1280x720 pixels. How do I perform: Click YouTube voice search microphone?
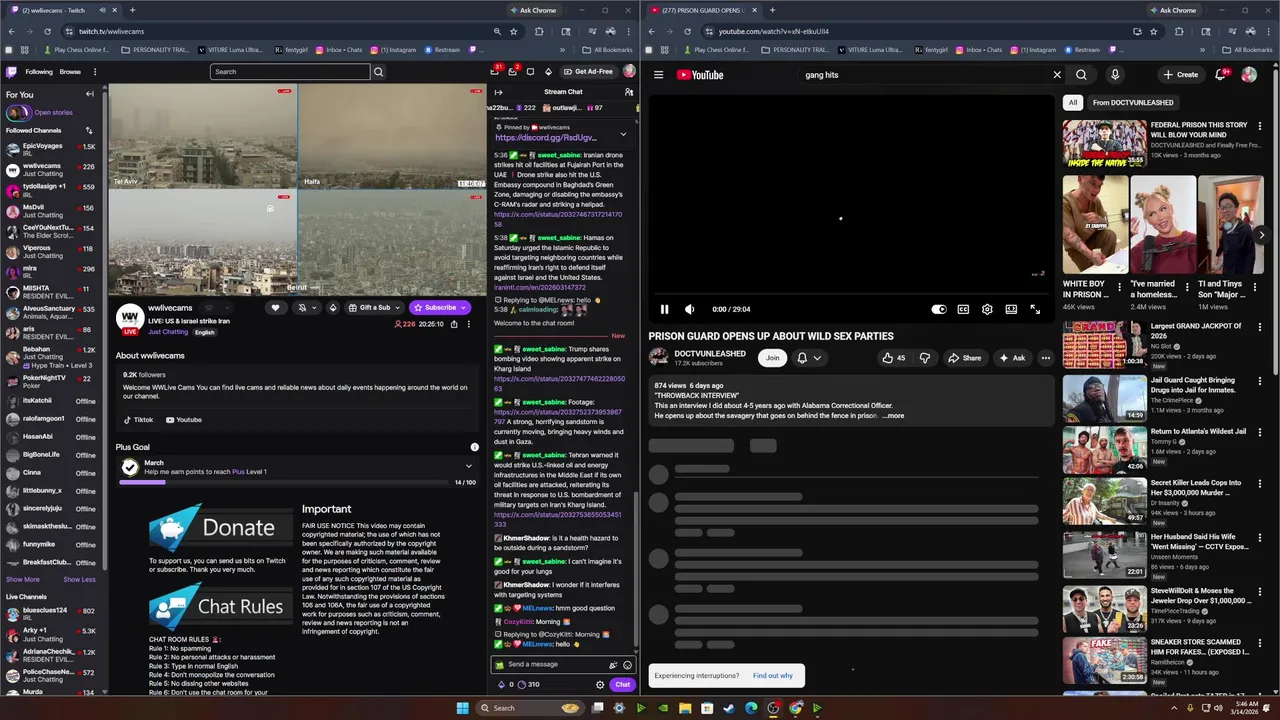coord(1114,75)
